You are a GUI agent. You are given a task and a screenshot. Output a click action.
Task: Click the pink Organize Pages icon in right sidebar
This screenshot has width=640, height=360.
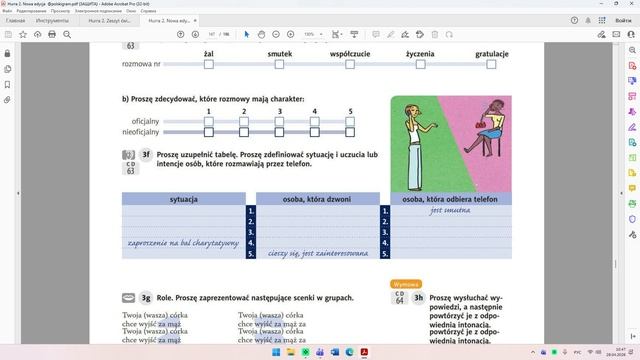632,96
